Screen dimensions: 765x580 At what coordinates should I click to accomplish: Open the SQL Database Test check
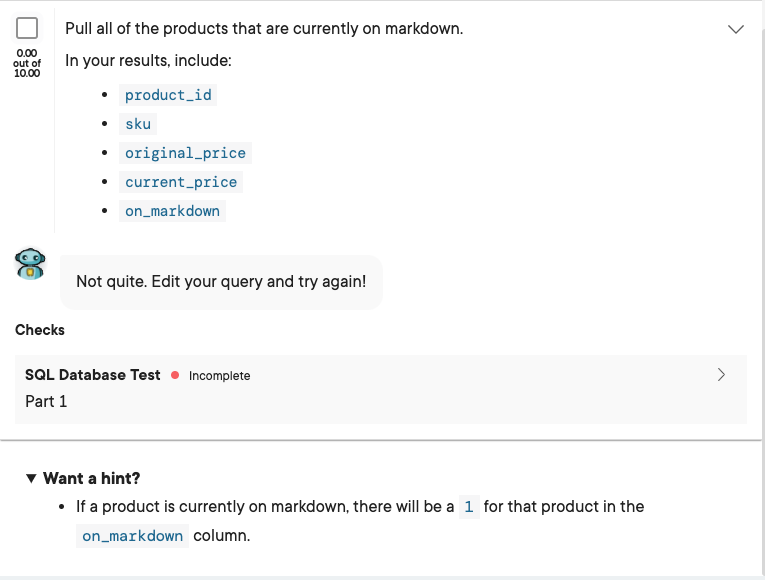[x=92, y=375]
